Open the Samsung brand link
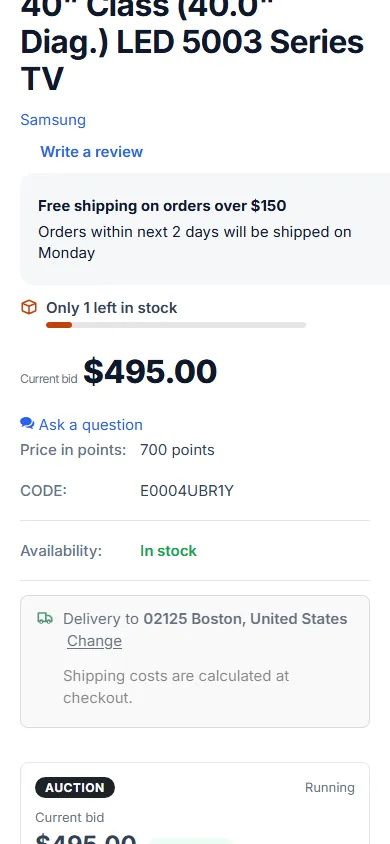Viewport: 390px width, 844px height. [53, 119]
